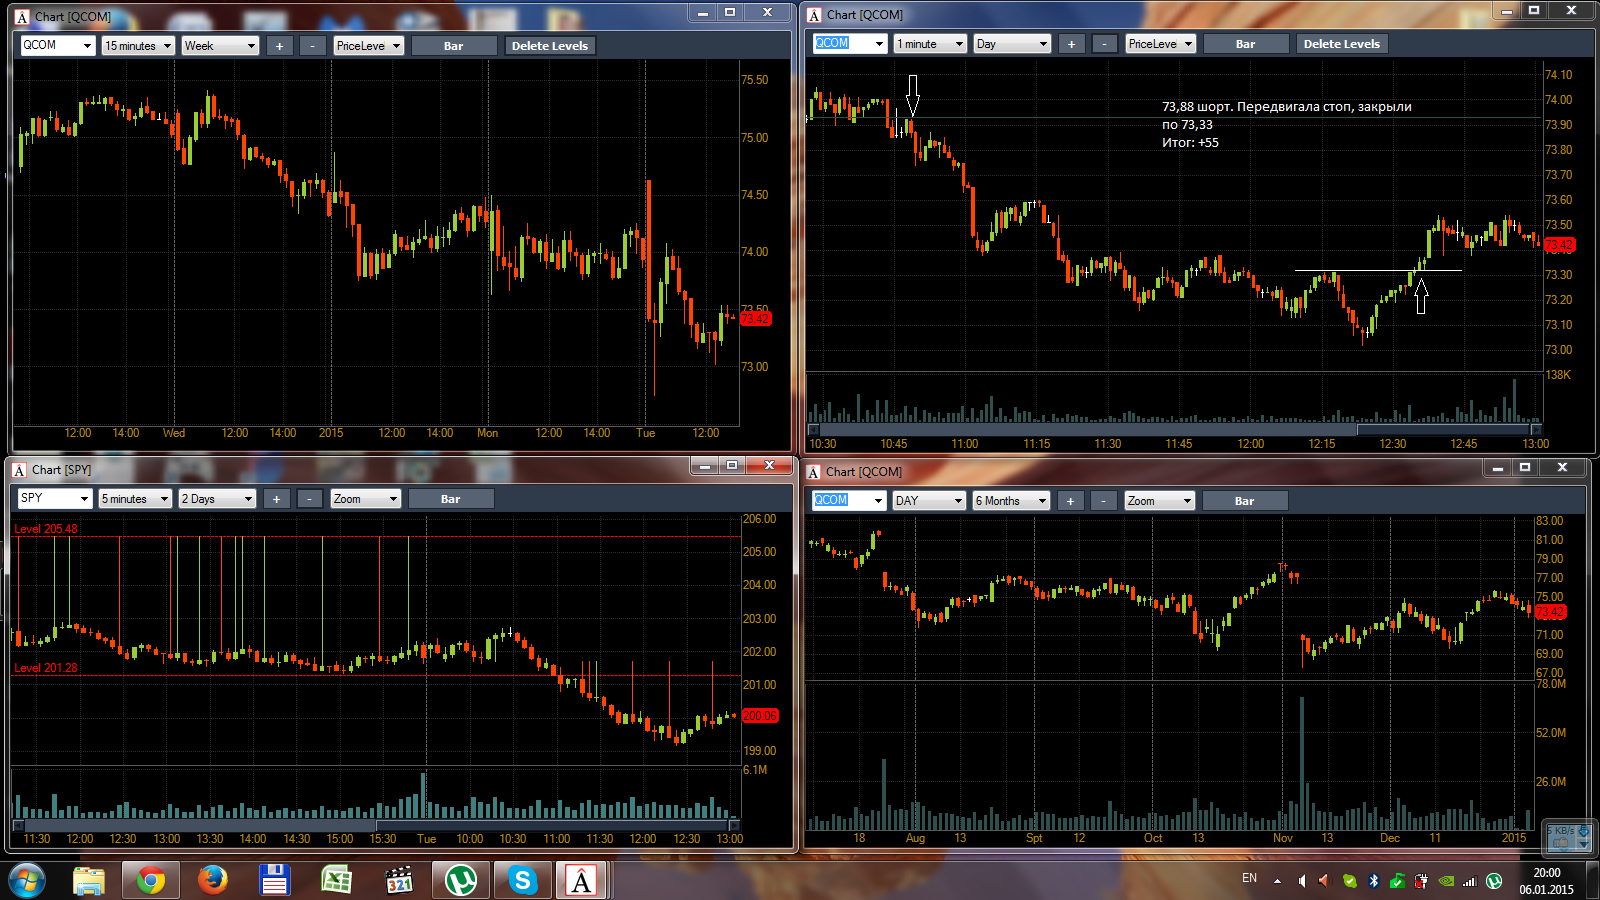Click plus button in DAY QCOM chart
The width and height of the screenshot is (1600, 900).
(1070, 501)
